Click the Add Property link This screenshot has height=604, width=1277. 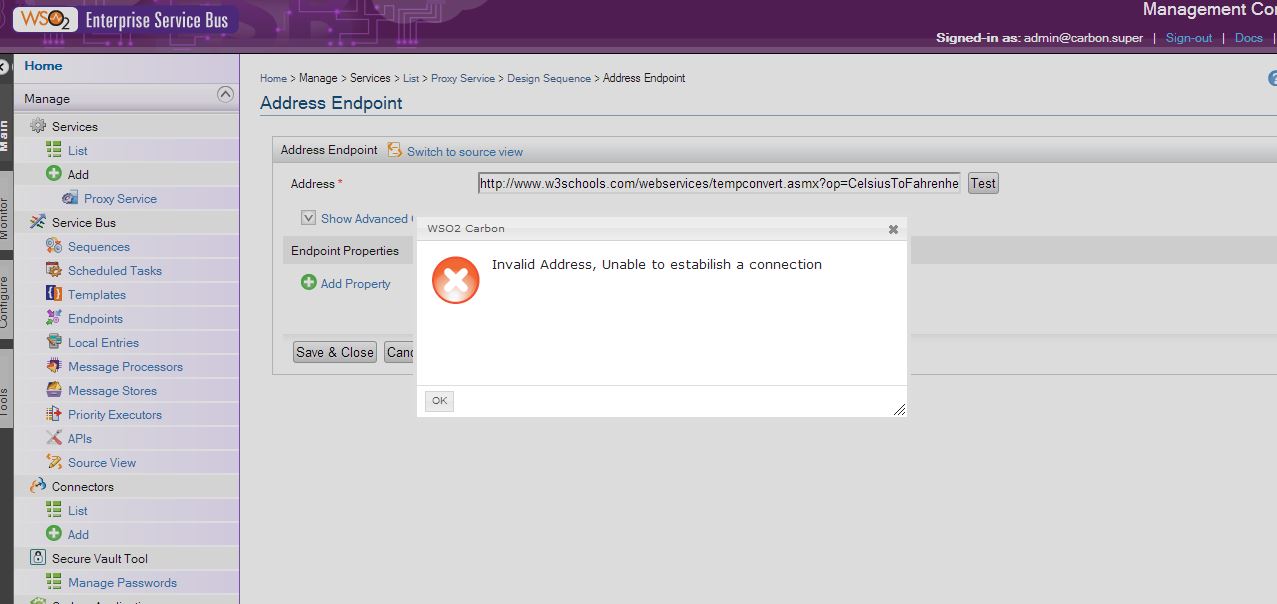point(355,284)
